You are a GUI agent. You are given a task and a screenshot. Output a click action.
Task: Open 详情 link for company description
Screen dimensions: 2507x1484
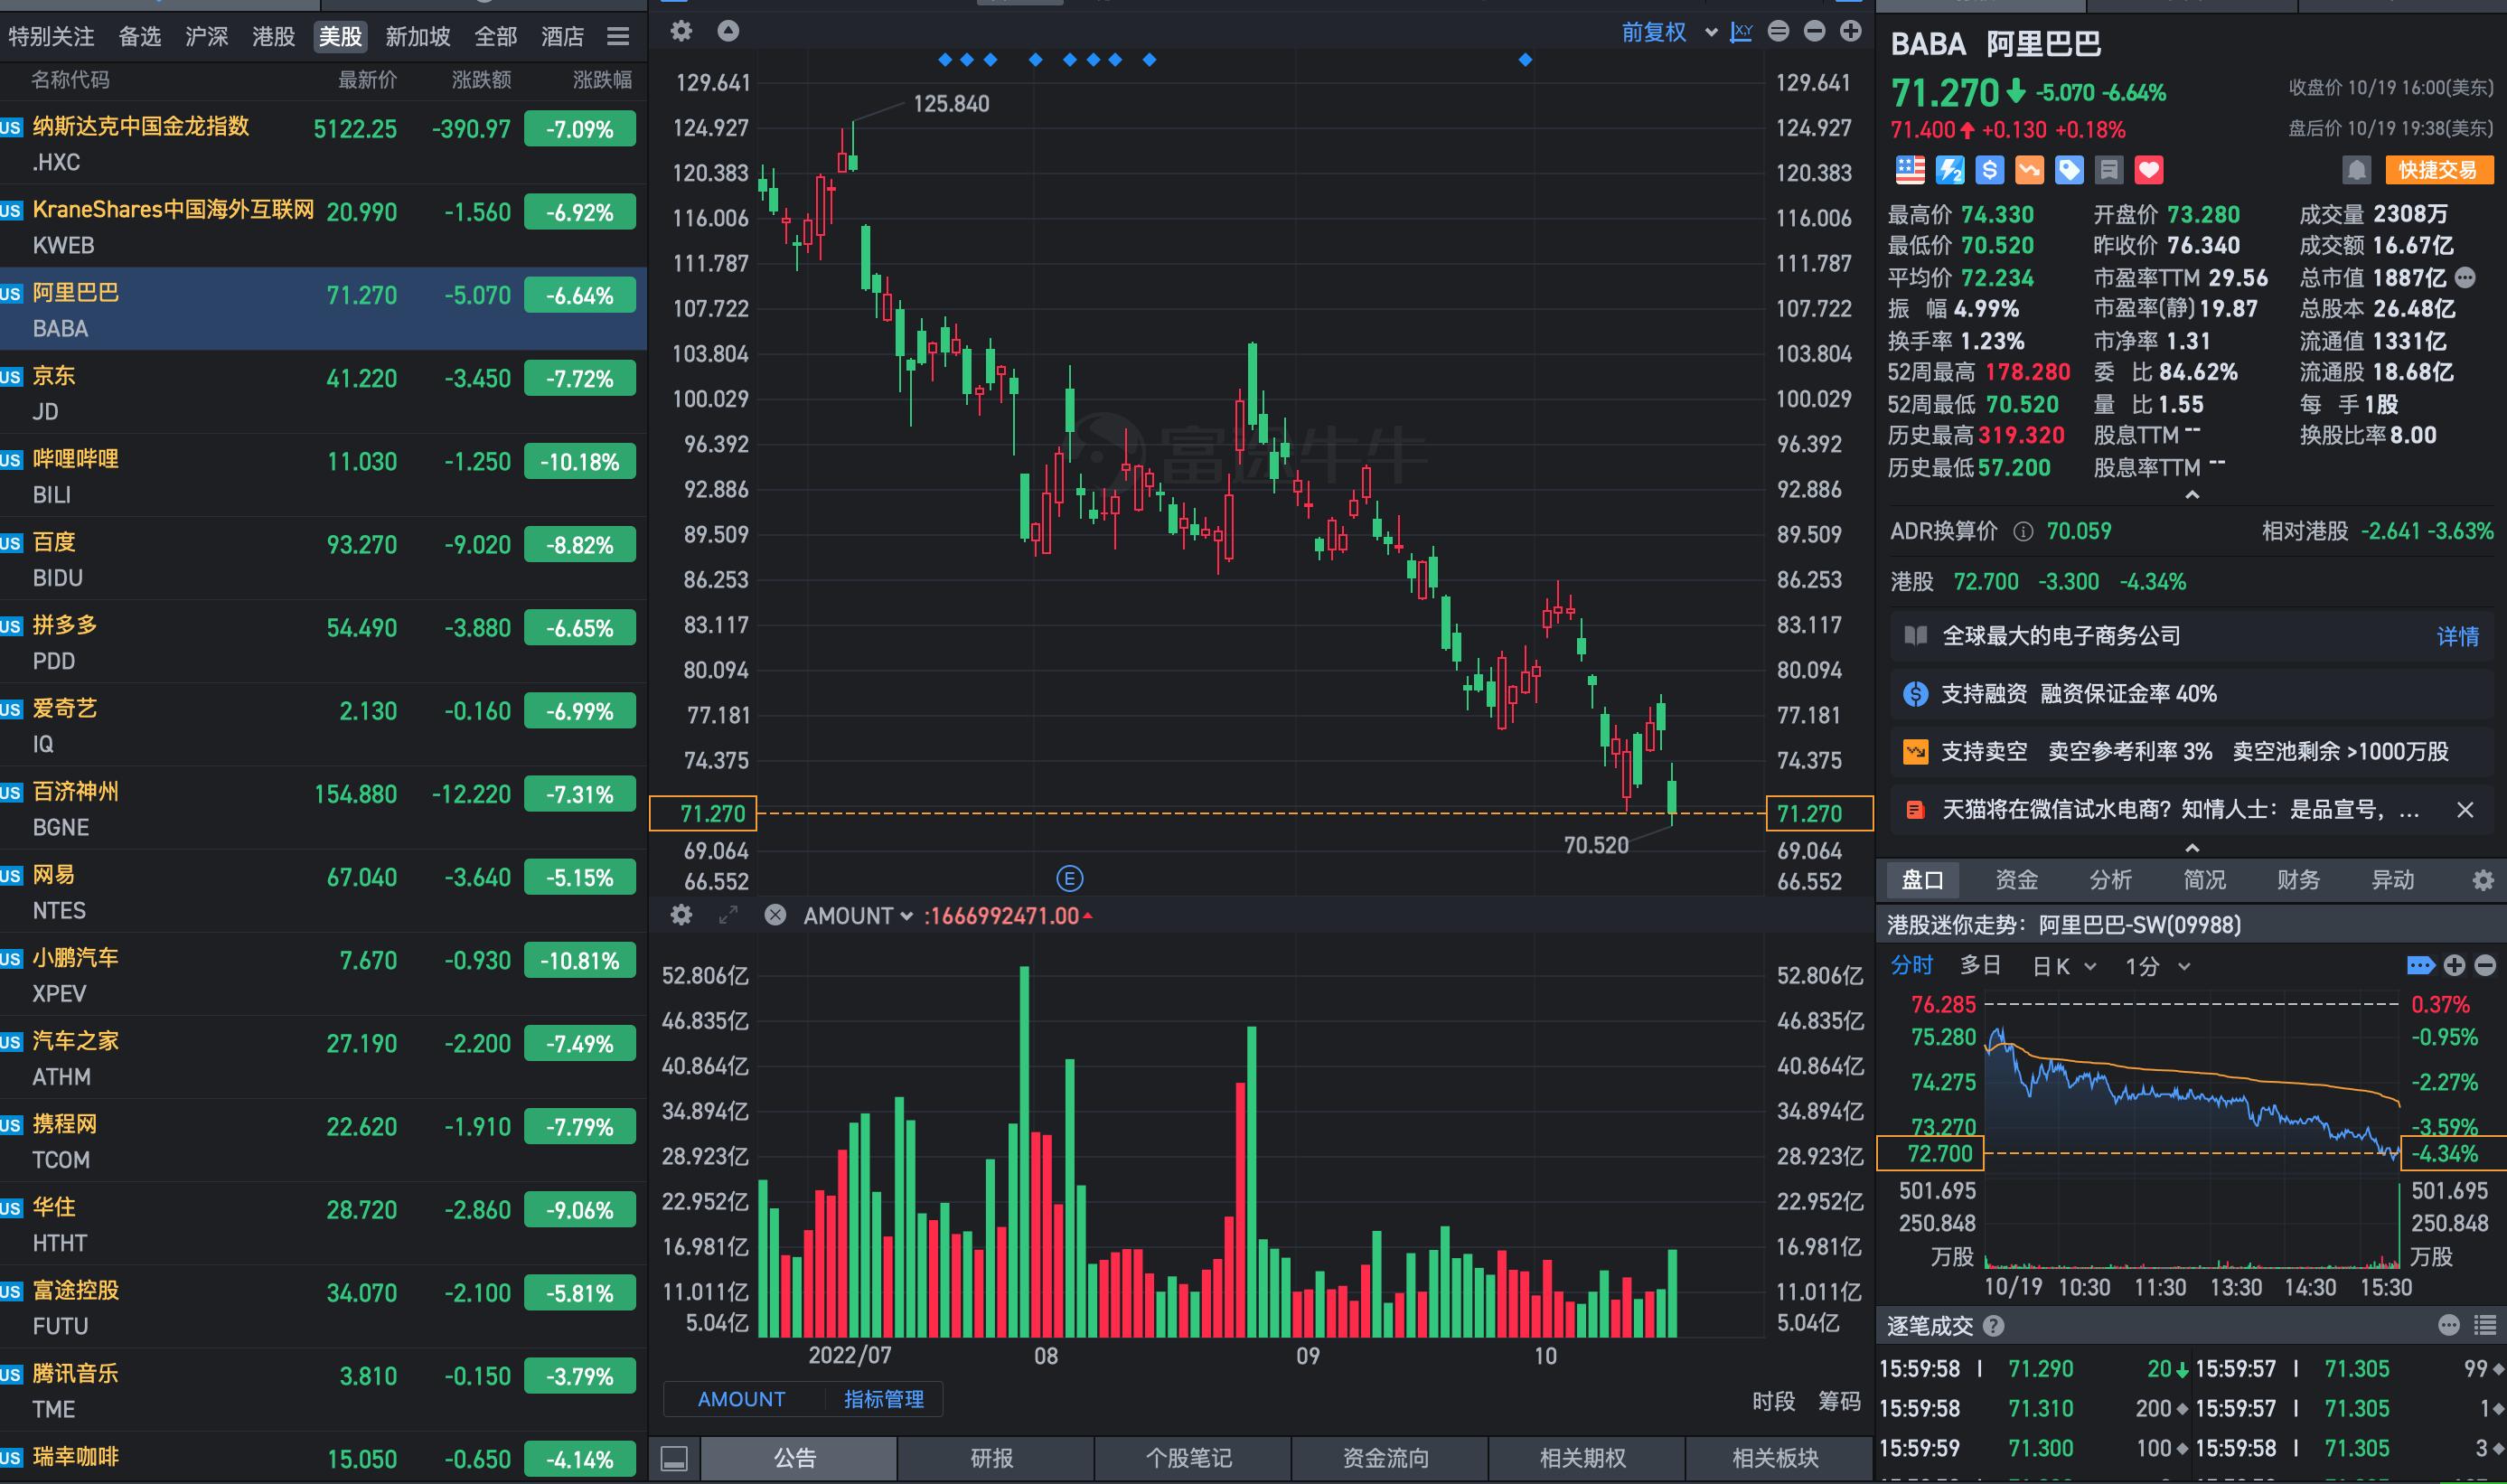point(2457,636)
